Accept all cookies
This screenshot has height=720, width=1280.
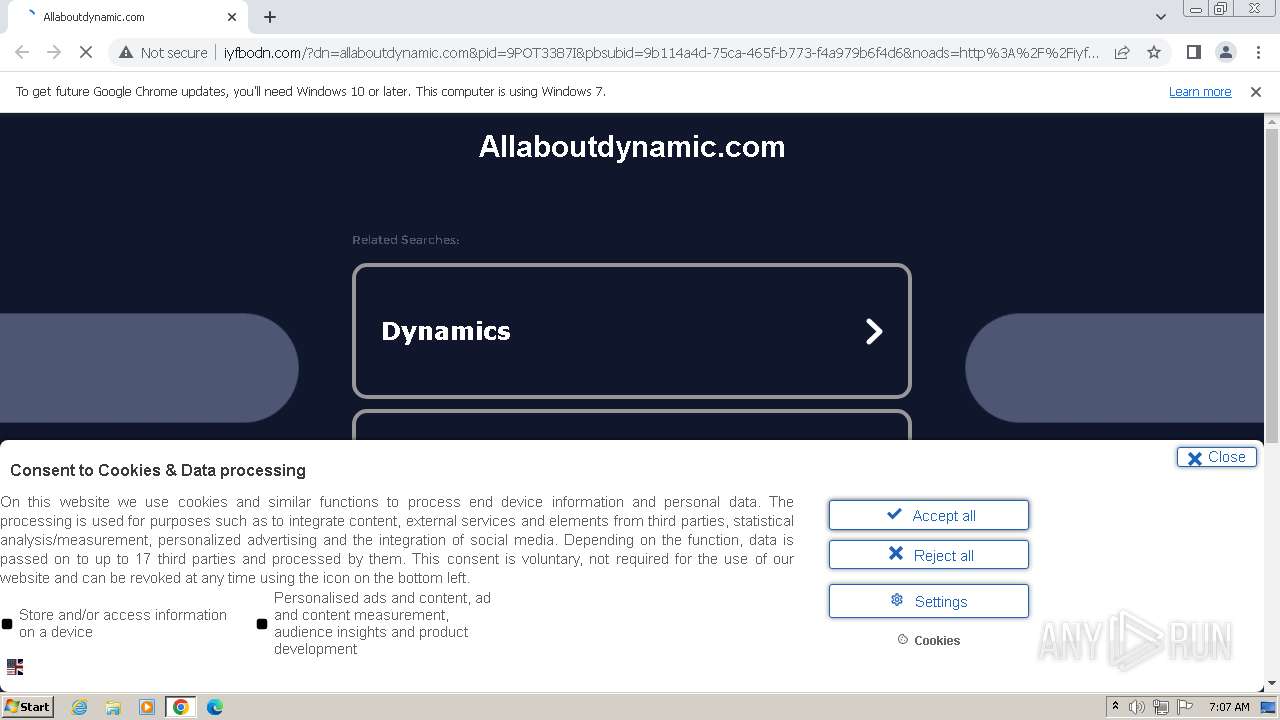[928, 515]
